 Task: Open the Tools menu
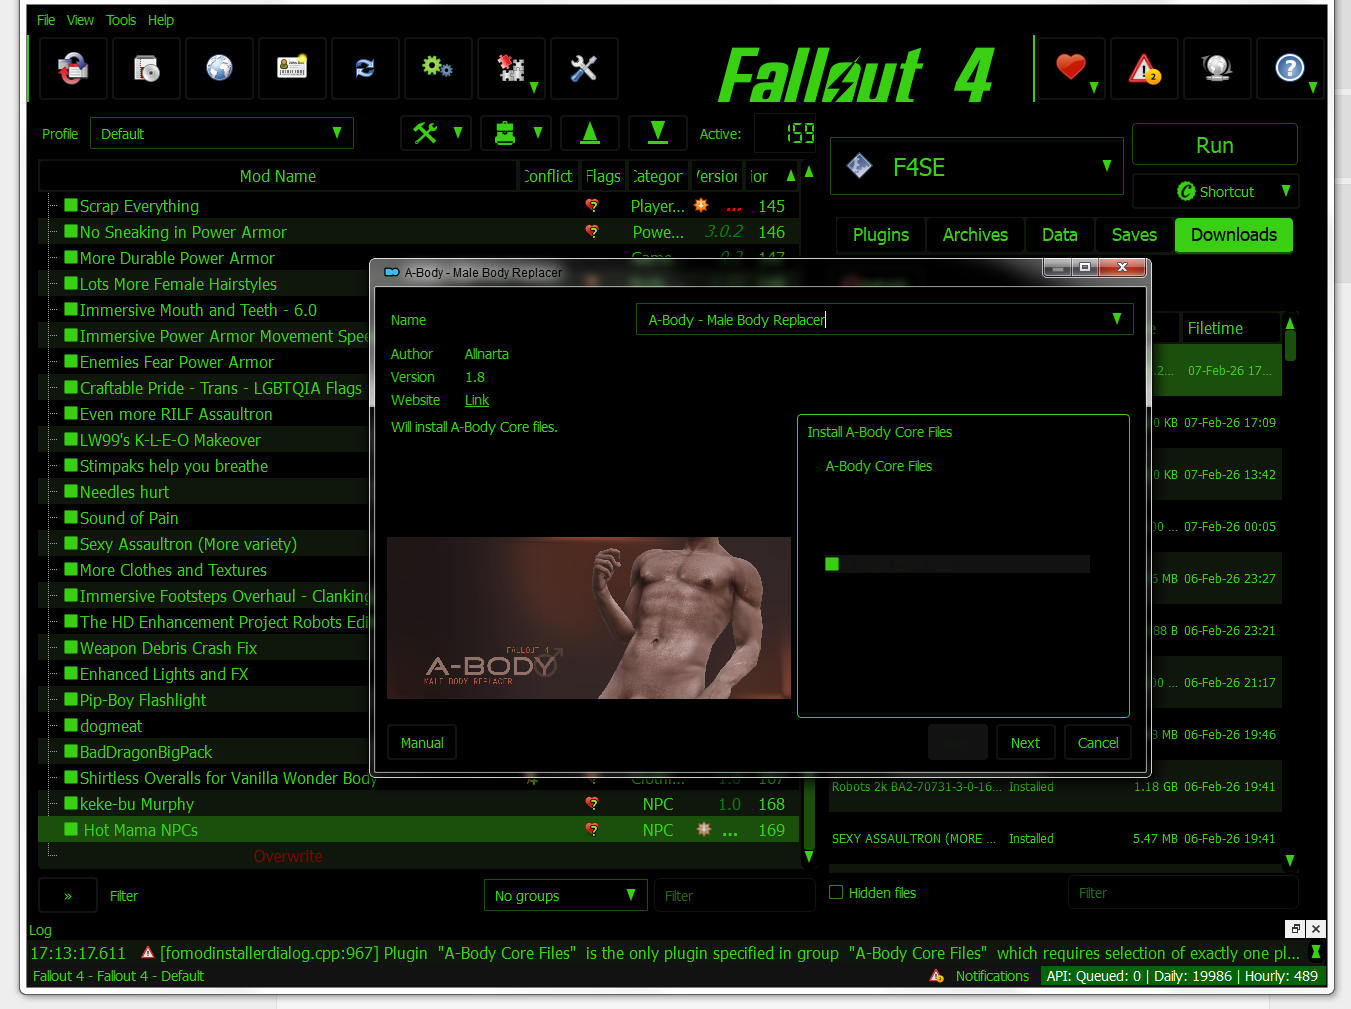[x=121, y=20]
